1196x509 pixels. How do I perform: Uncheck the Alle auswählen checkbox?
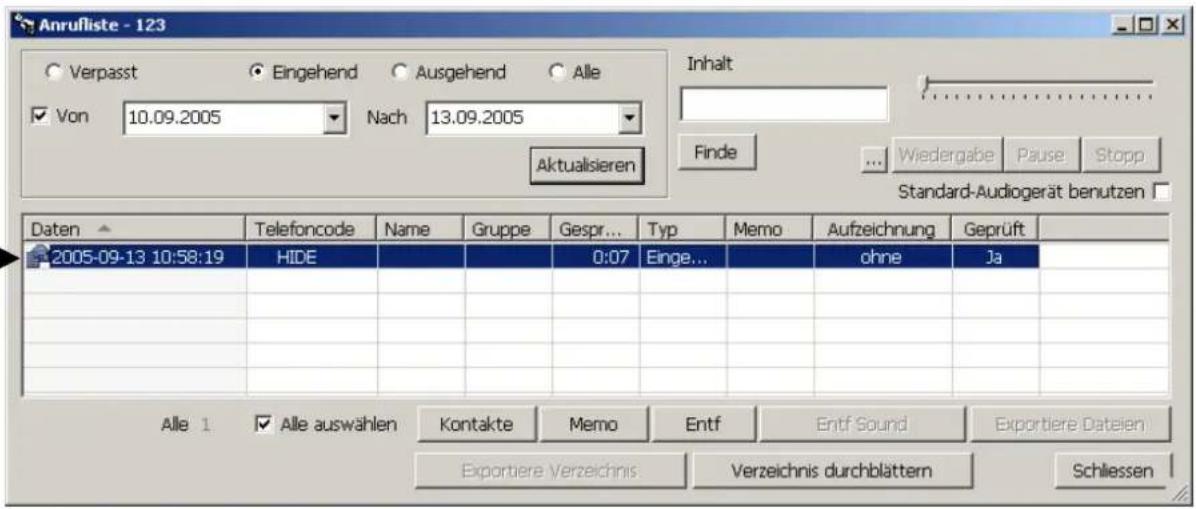(x=261, y=425)
